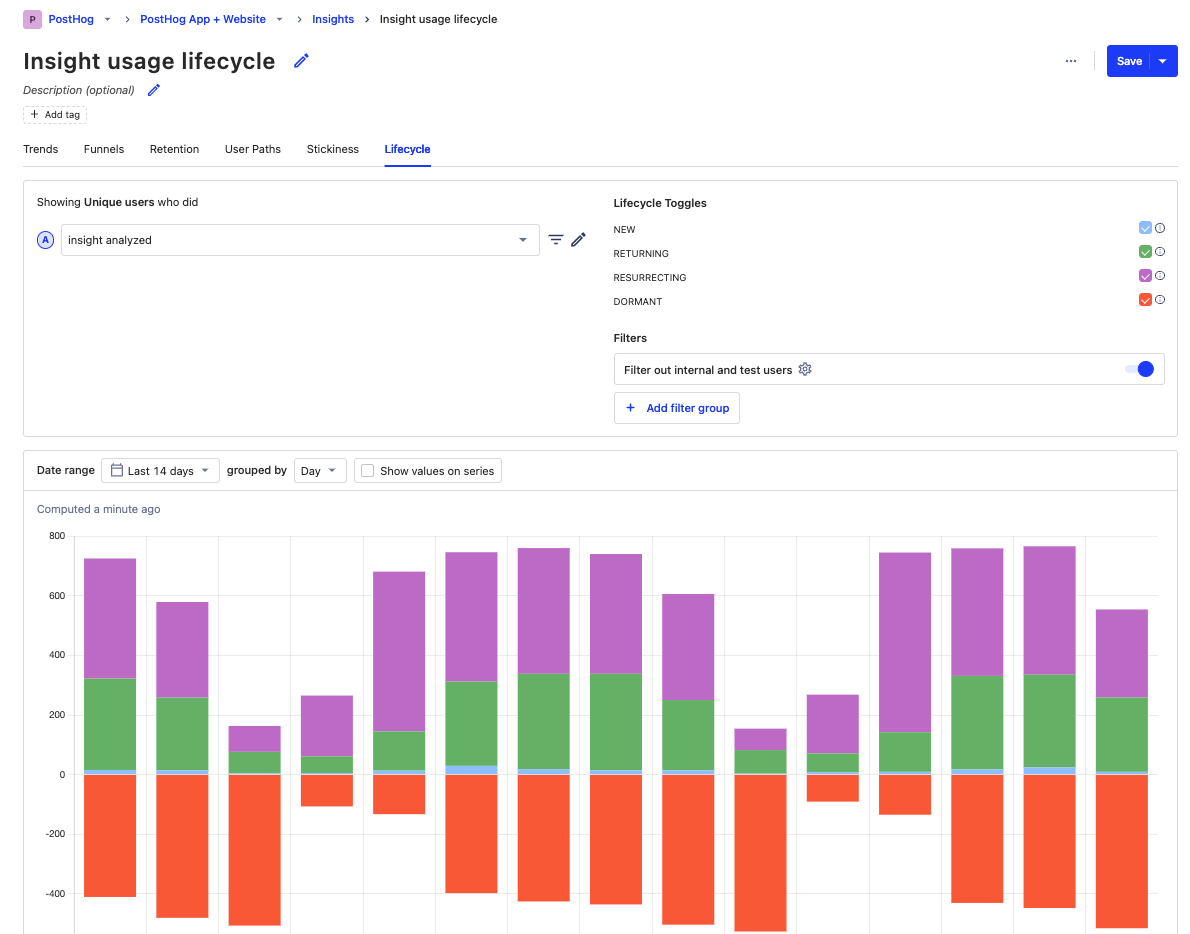Click the info icon next to NEW toggle
The image size is (1190, 934).
tap(1160, 228)
